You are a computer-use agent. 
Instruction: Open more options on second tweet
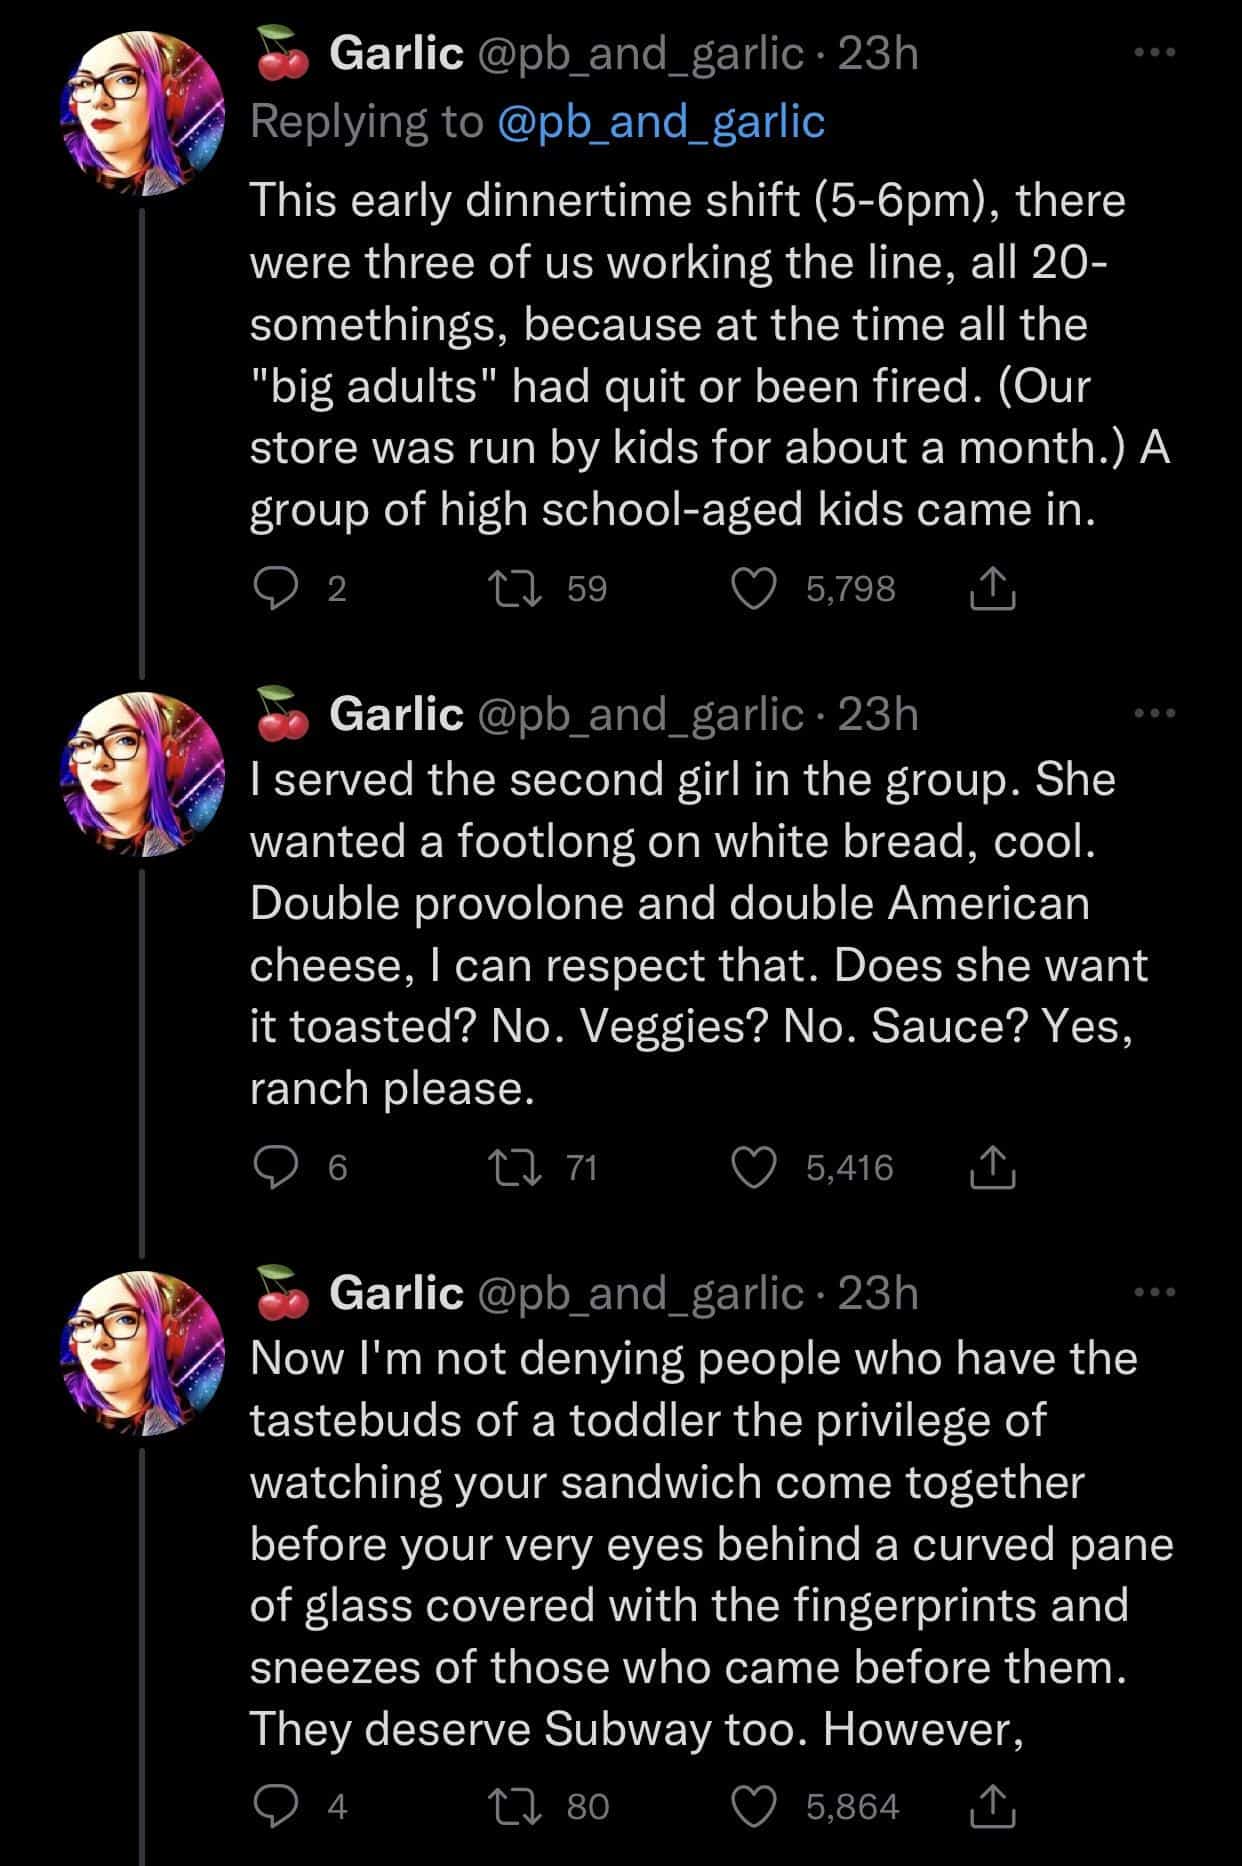(x=1156, y=713)
